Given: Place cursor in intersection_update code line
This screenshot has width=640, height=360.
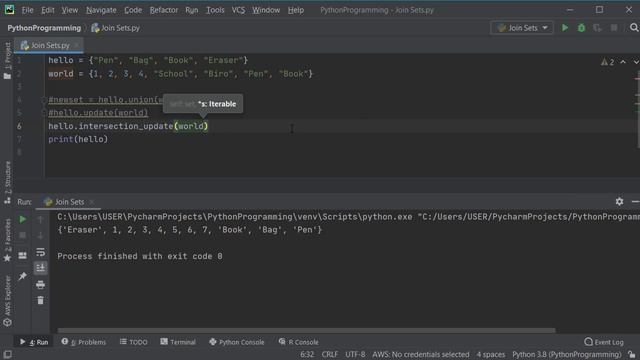Looking at the screenshot, I should coord(128,126).
